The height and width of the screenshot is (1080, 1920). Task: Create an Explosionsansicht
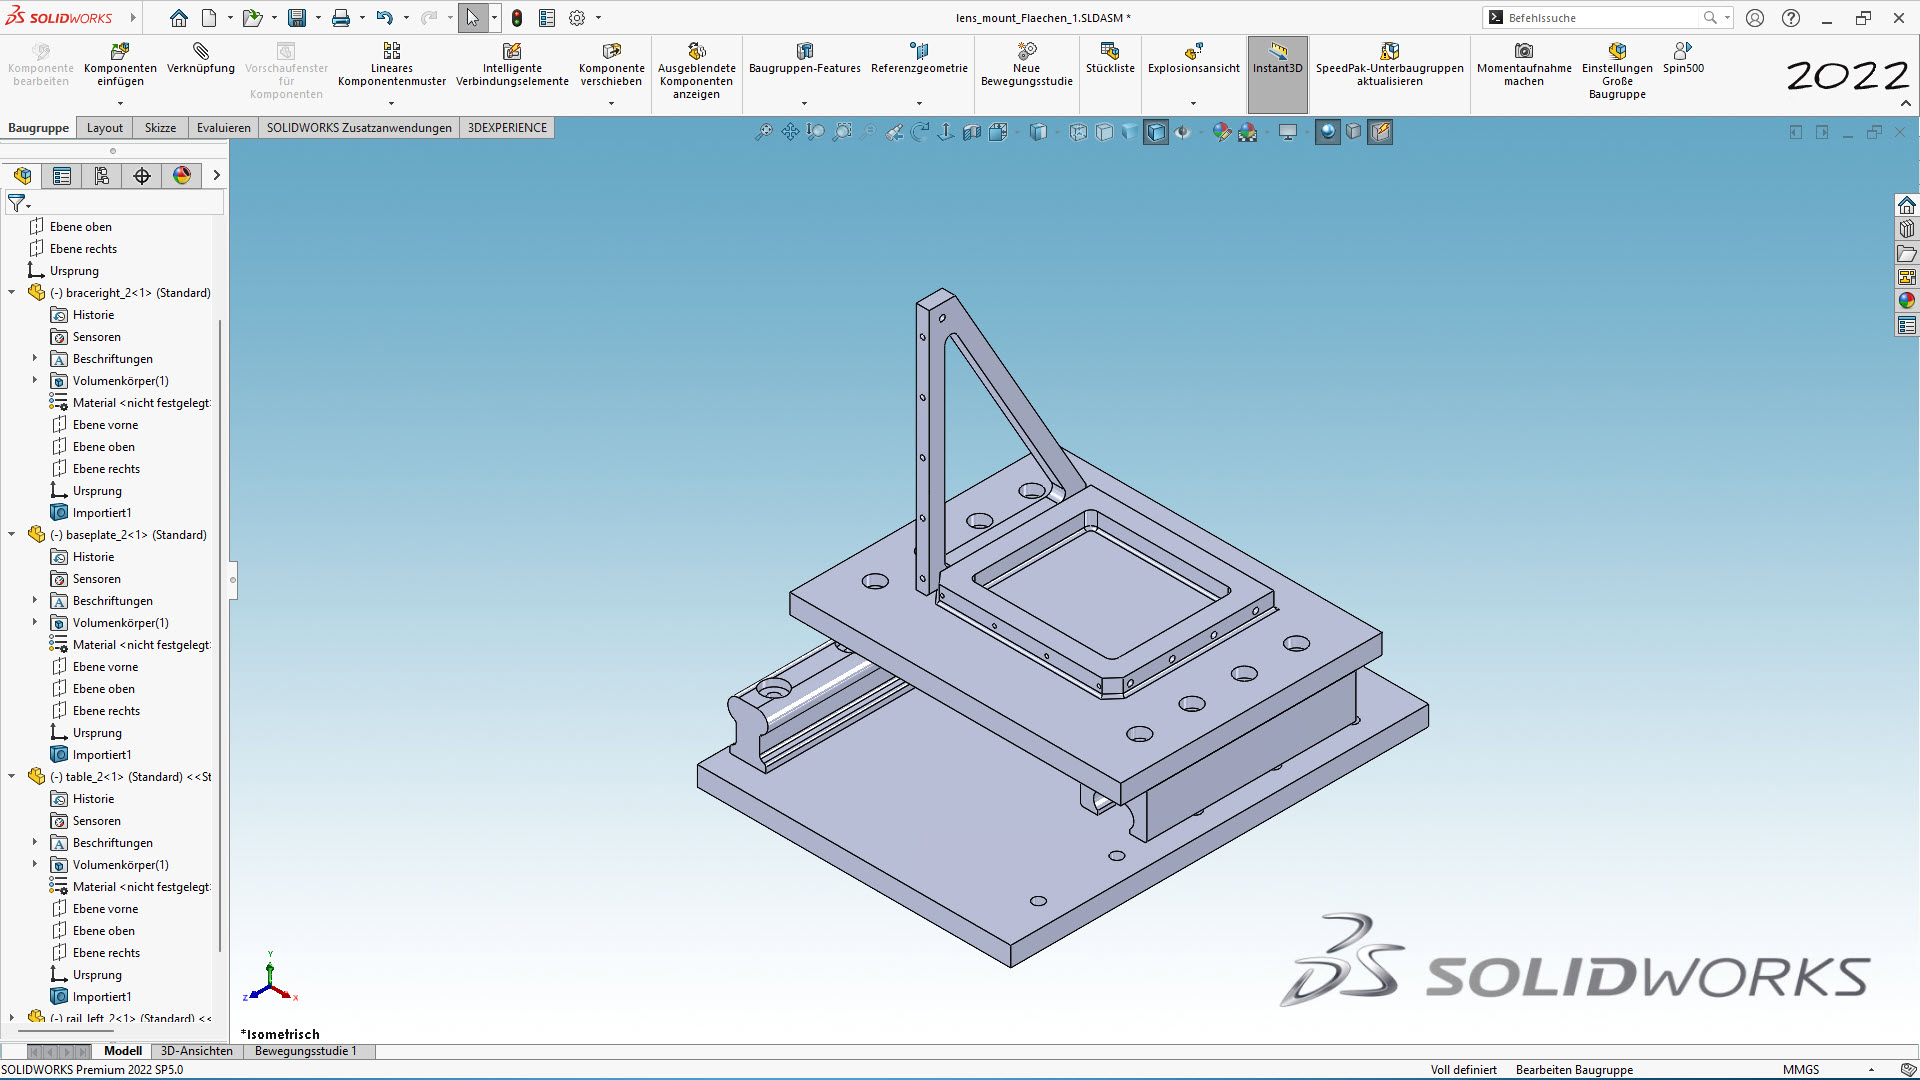(1193, 59)
